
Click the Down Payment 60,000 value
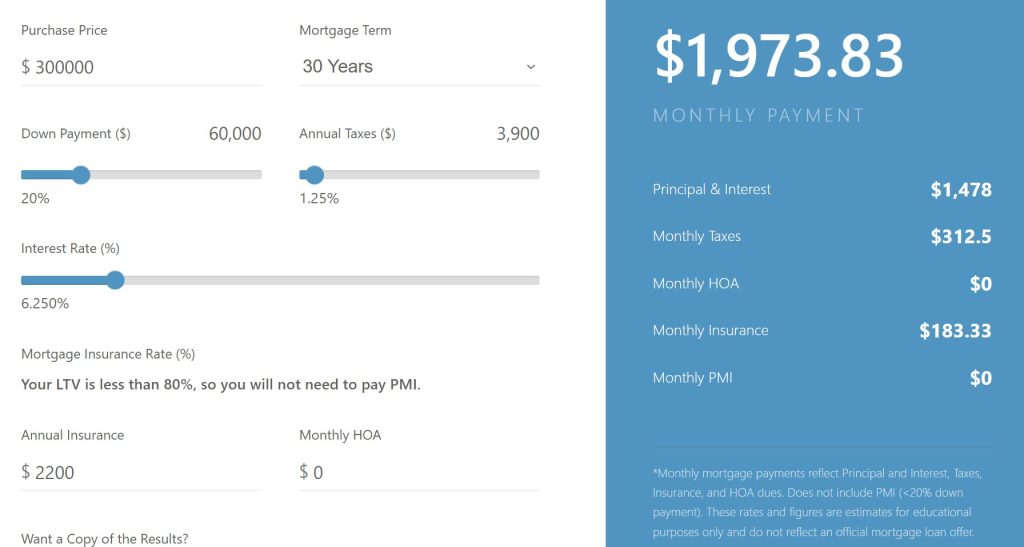coord(235,134)
